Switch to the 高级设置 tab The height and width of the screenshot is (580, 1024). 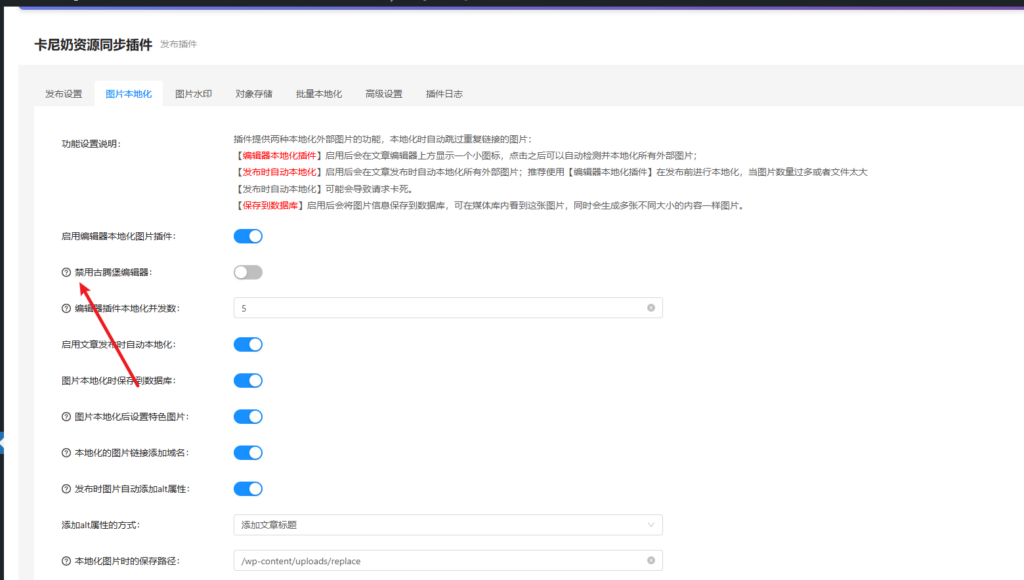coord(383,93)
